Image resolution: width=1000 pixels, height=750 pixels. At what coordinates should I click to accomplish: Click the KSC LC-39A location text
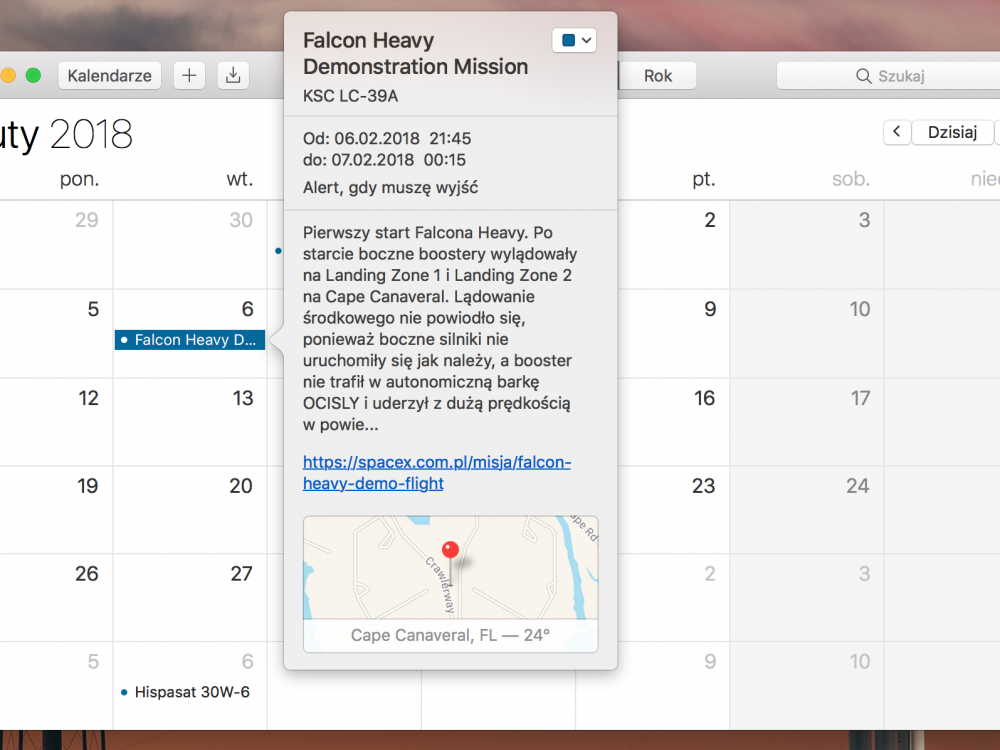350,97
